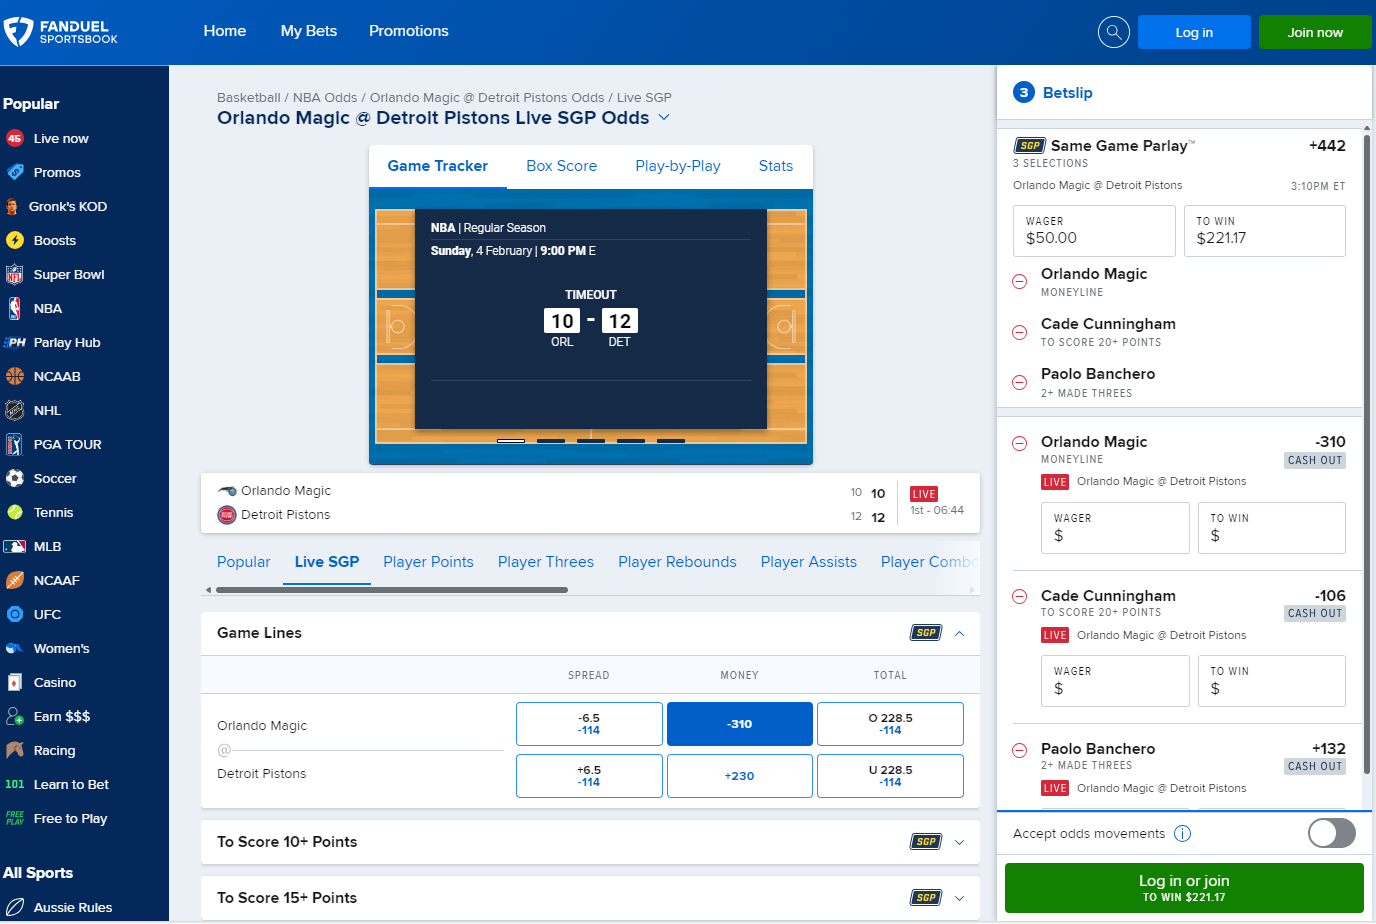This screenshot has width=1376, height=924.
Task: Select the Game Tracker tab
Action: tap(438, 166)
